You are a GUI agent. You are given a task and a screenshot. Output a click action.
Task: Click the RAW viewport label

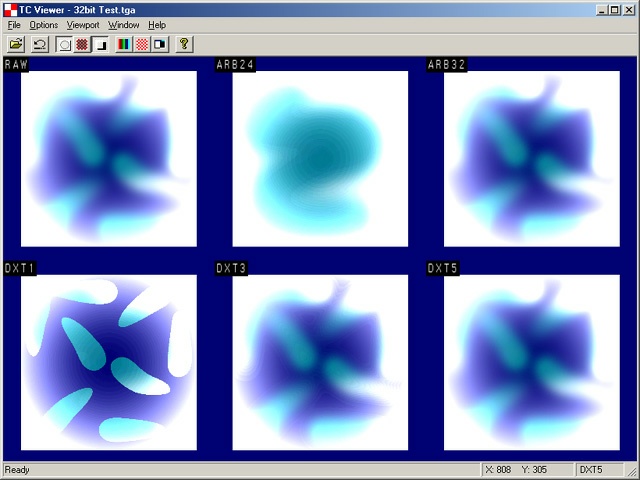point(16,64)
